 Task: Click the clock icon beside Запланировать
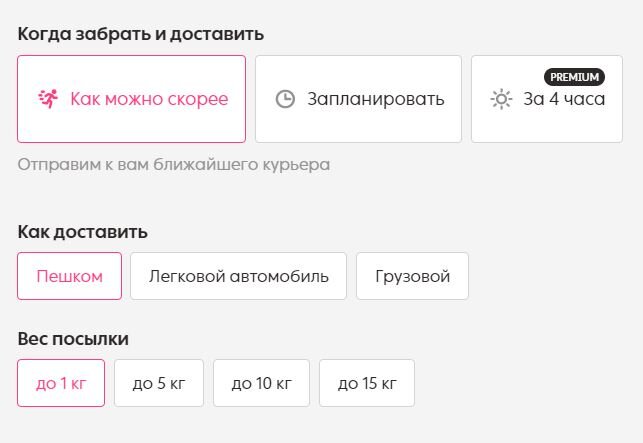click(x=285, y=99)
